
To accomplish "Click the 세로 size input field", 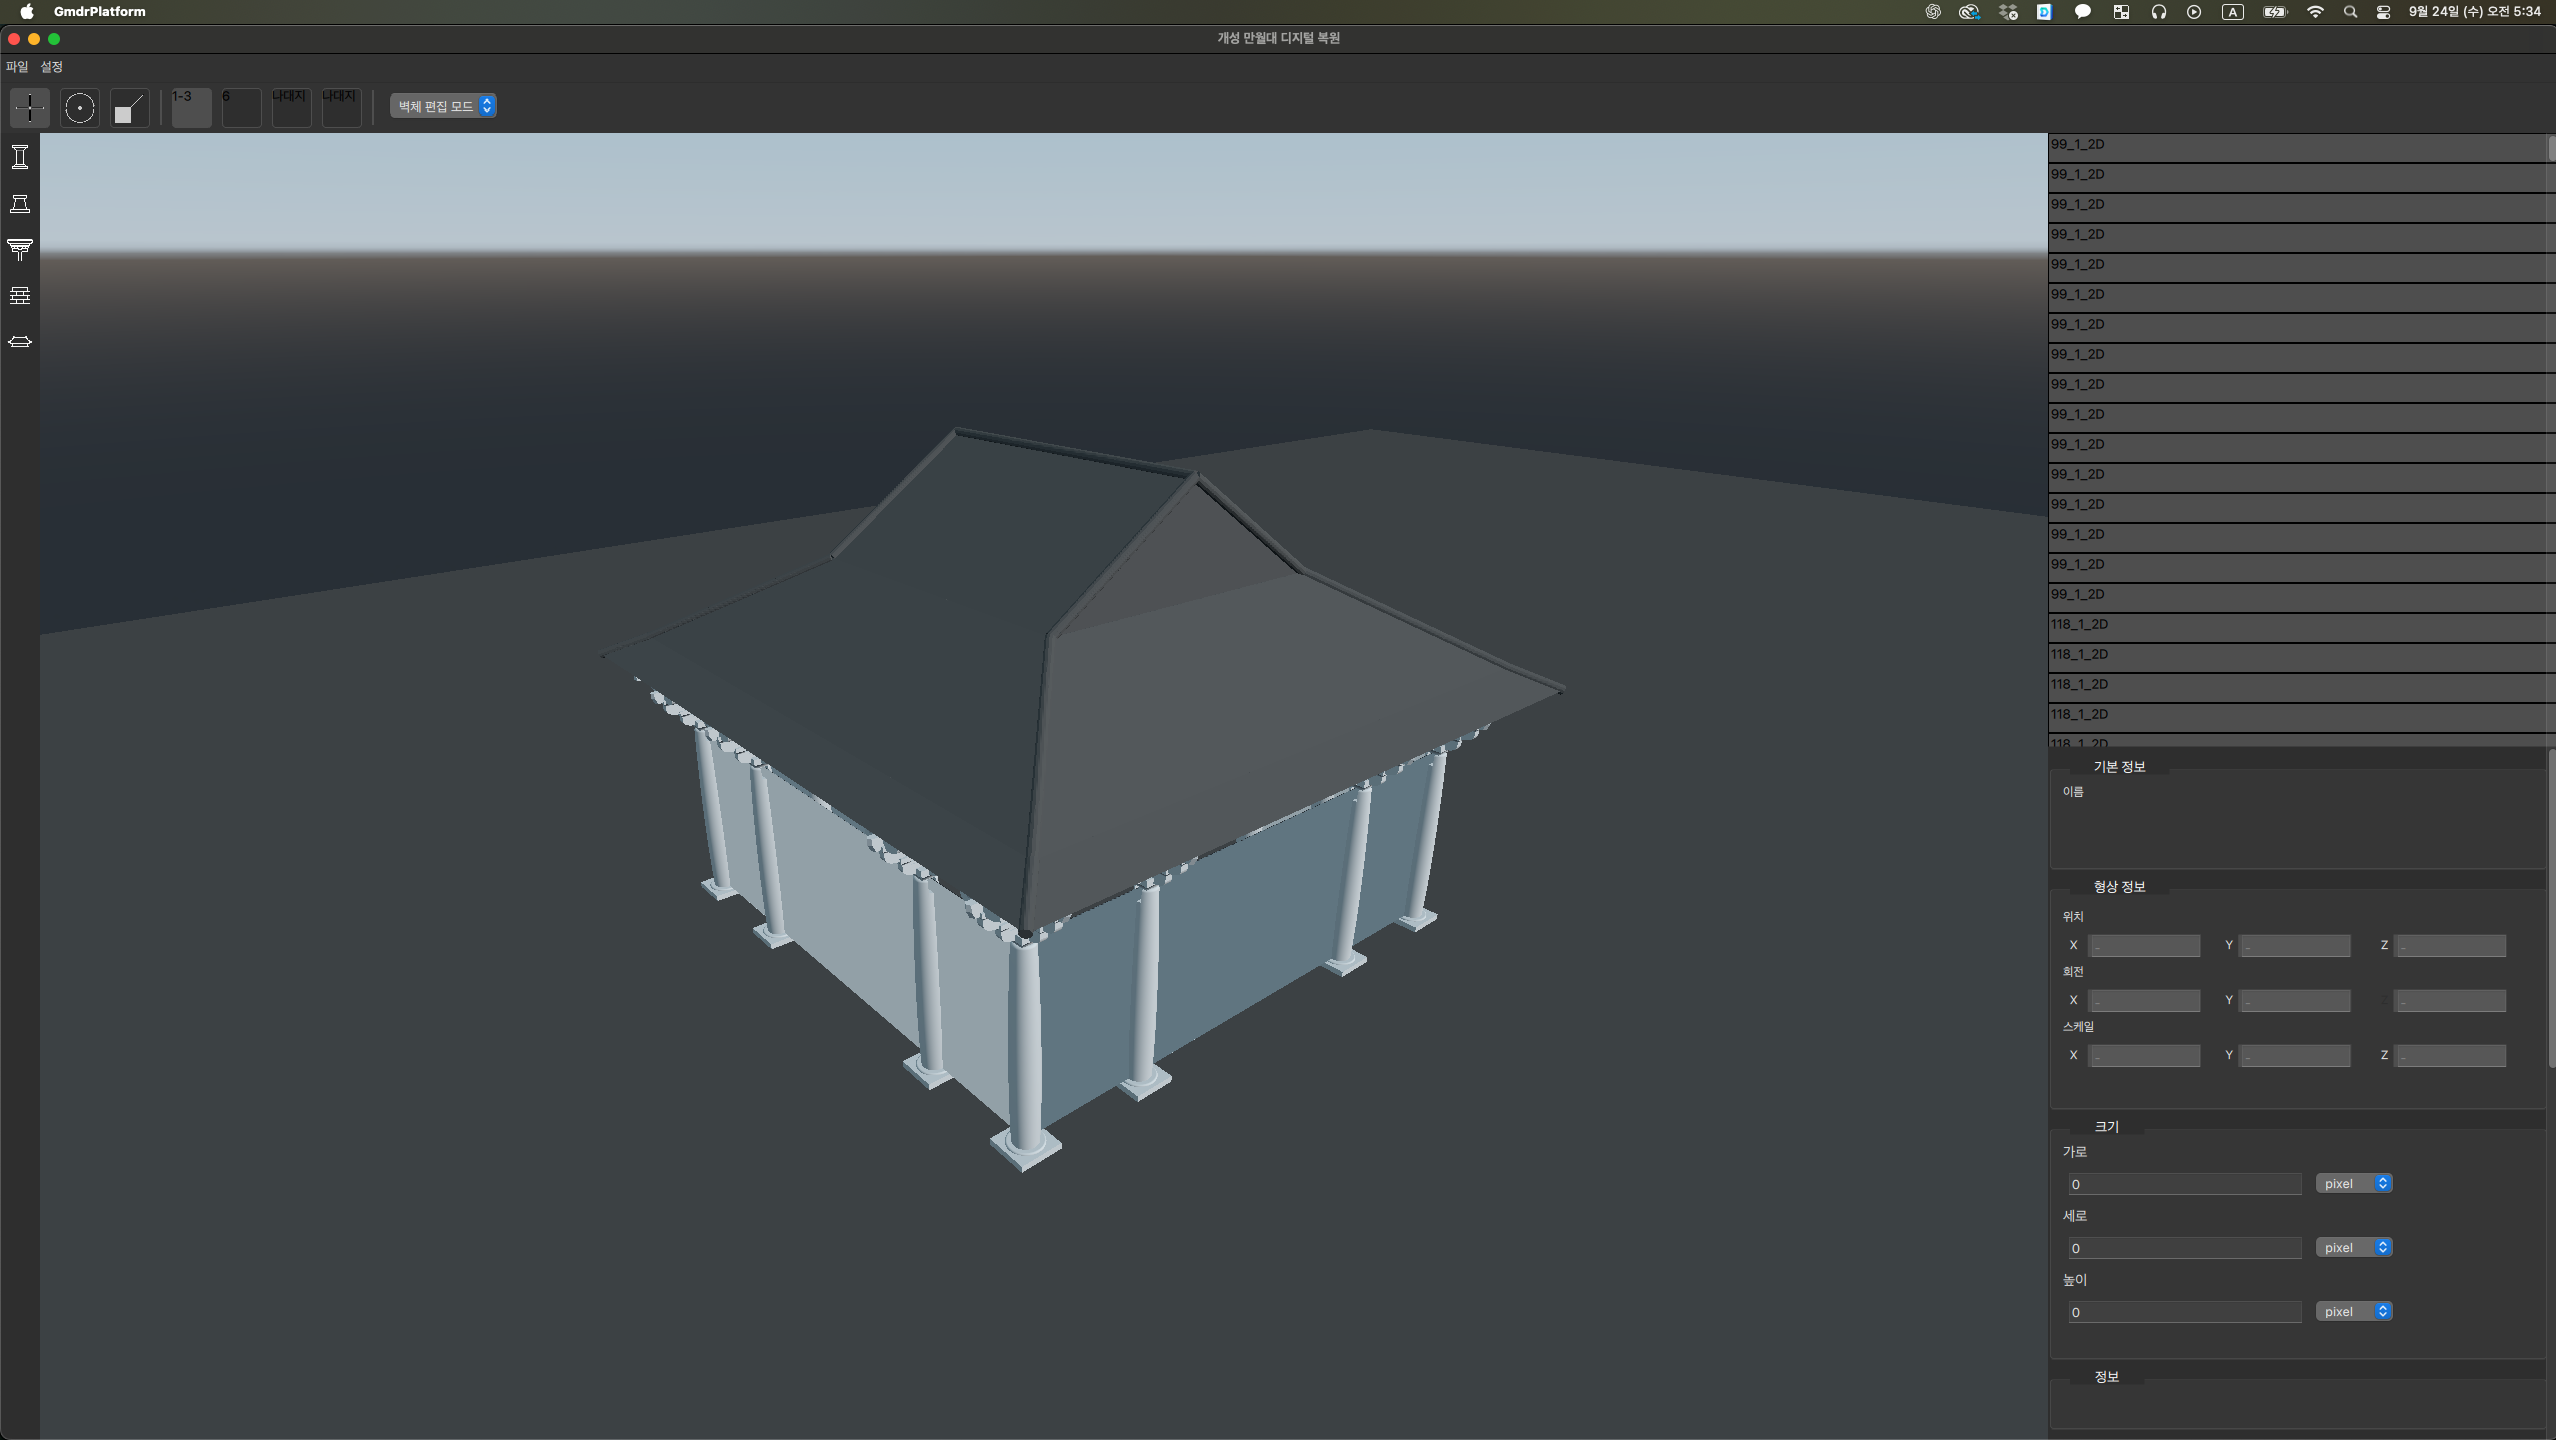I will (2184, 1248).
